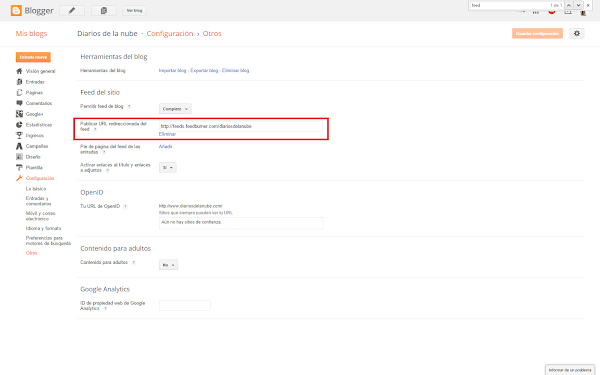Screen dimensions: 600x375
Task: Click 'Eliminar blog' link
Action: pyautogui.click(x=235, y=70)
